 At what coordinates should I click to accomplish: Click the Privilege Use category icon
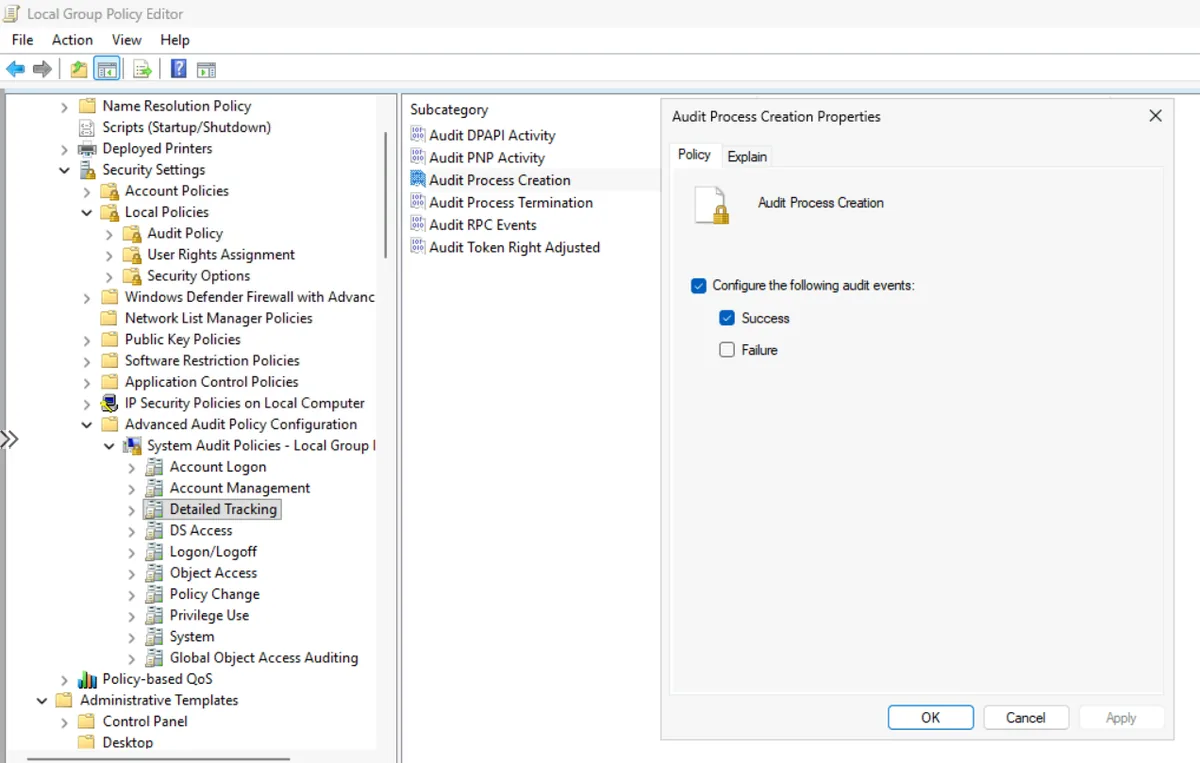tap(154, 615)
